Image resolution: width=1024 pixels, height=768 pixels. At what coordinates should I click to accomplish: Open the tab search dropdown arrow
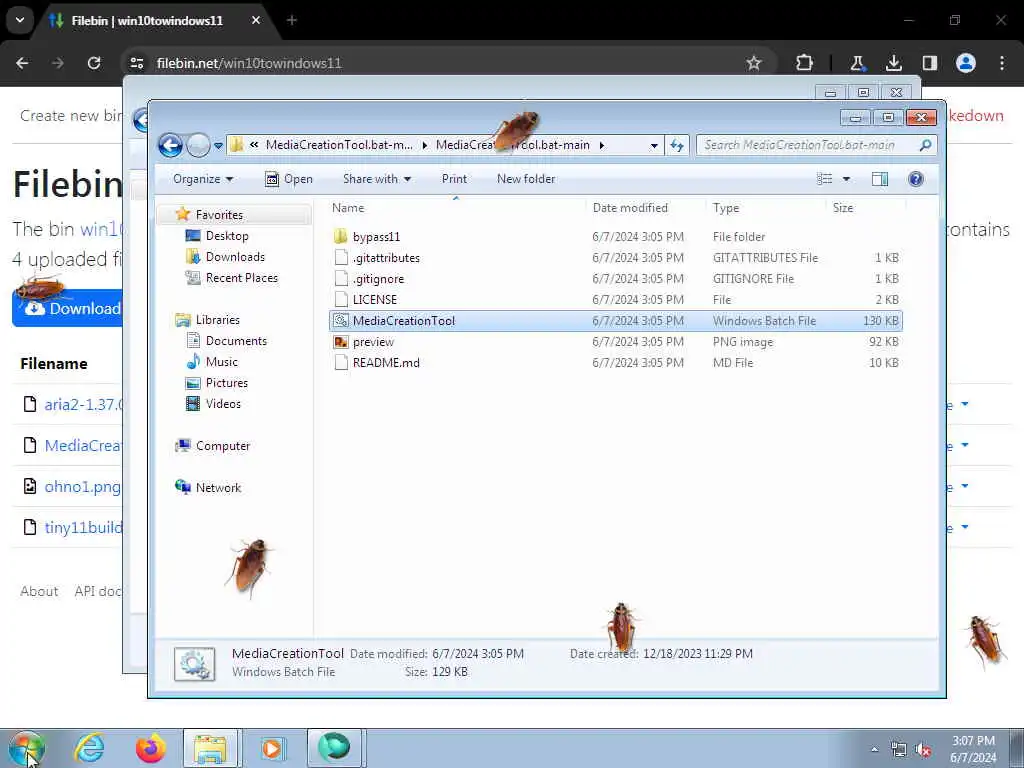pos(20,20)
